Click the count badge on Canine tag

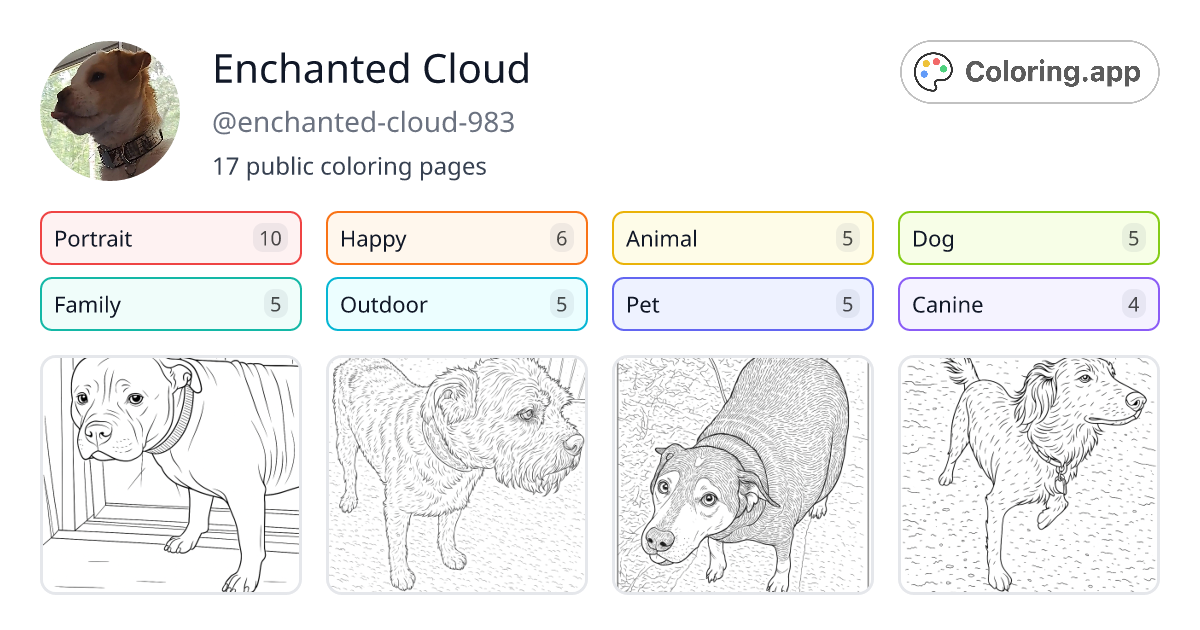point(1133,304)
